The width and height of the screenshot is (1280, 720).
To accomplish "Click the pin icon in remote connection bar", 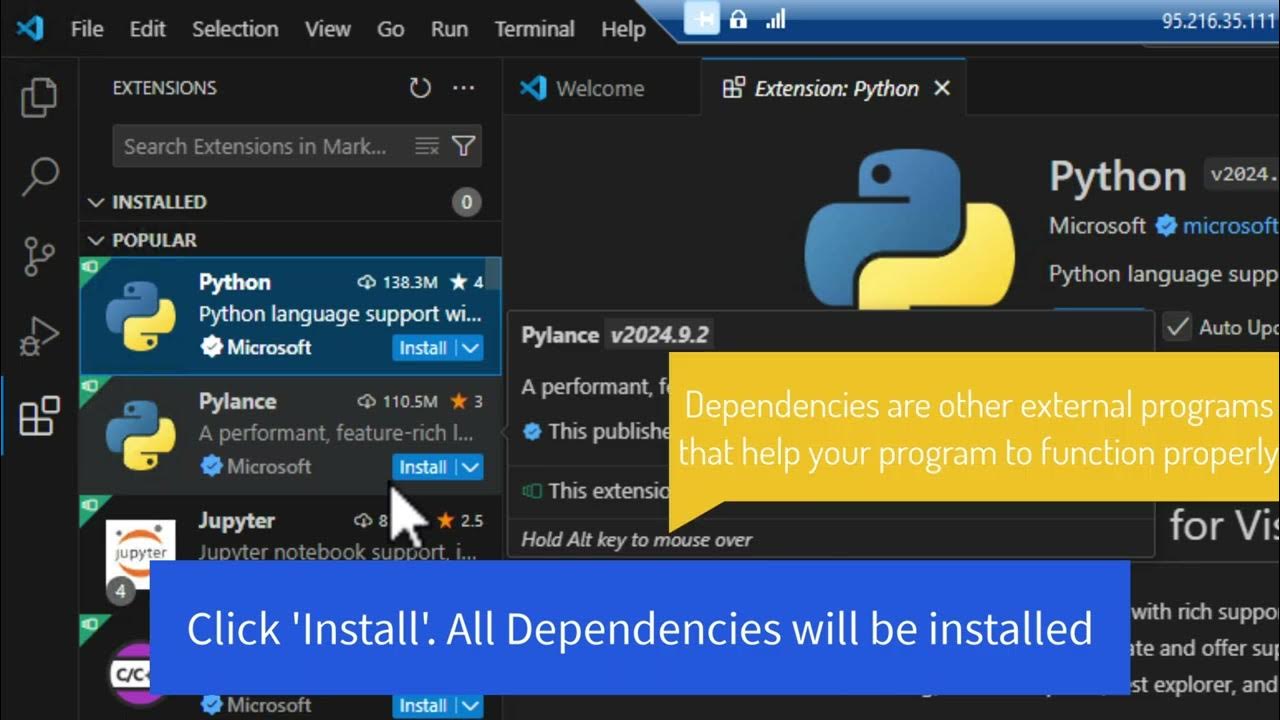I will [702, 19].
